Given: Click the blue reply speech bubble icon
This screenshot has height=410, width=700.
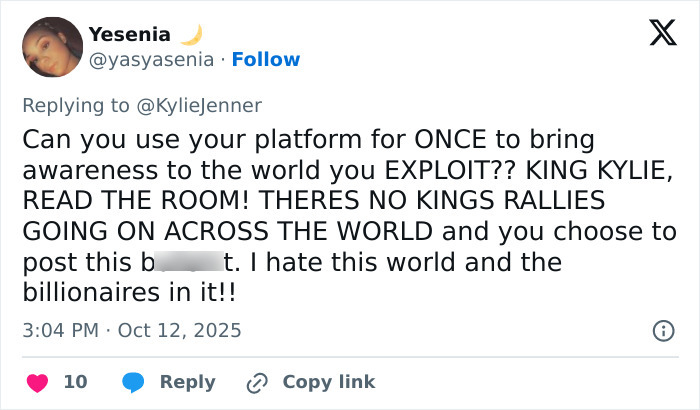Looking at the screenshot, I should click(x=133, y=382).
